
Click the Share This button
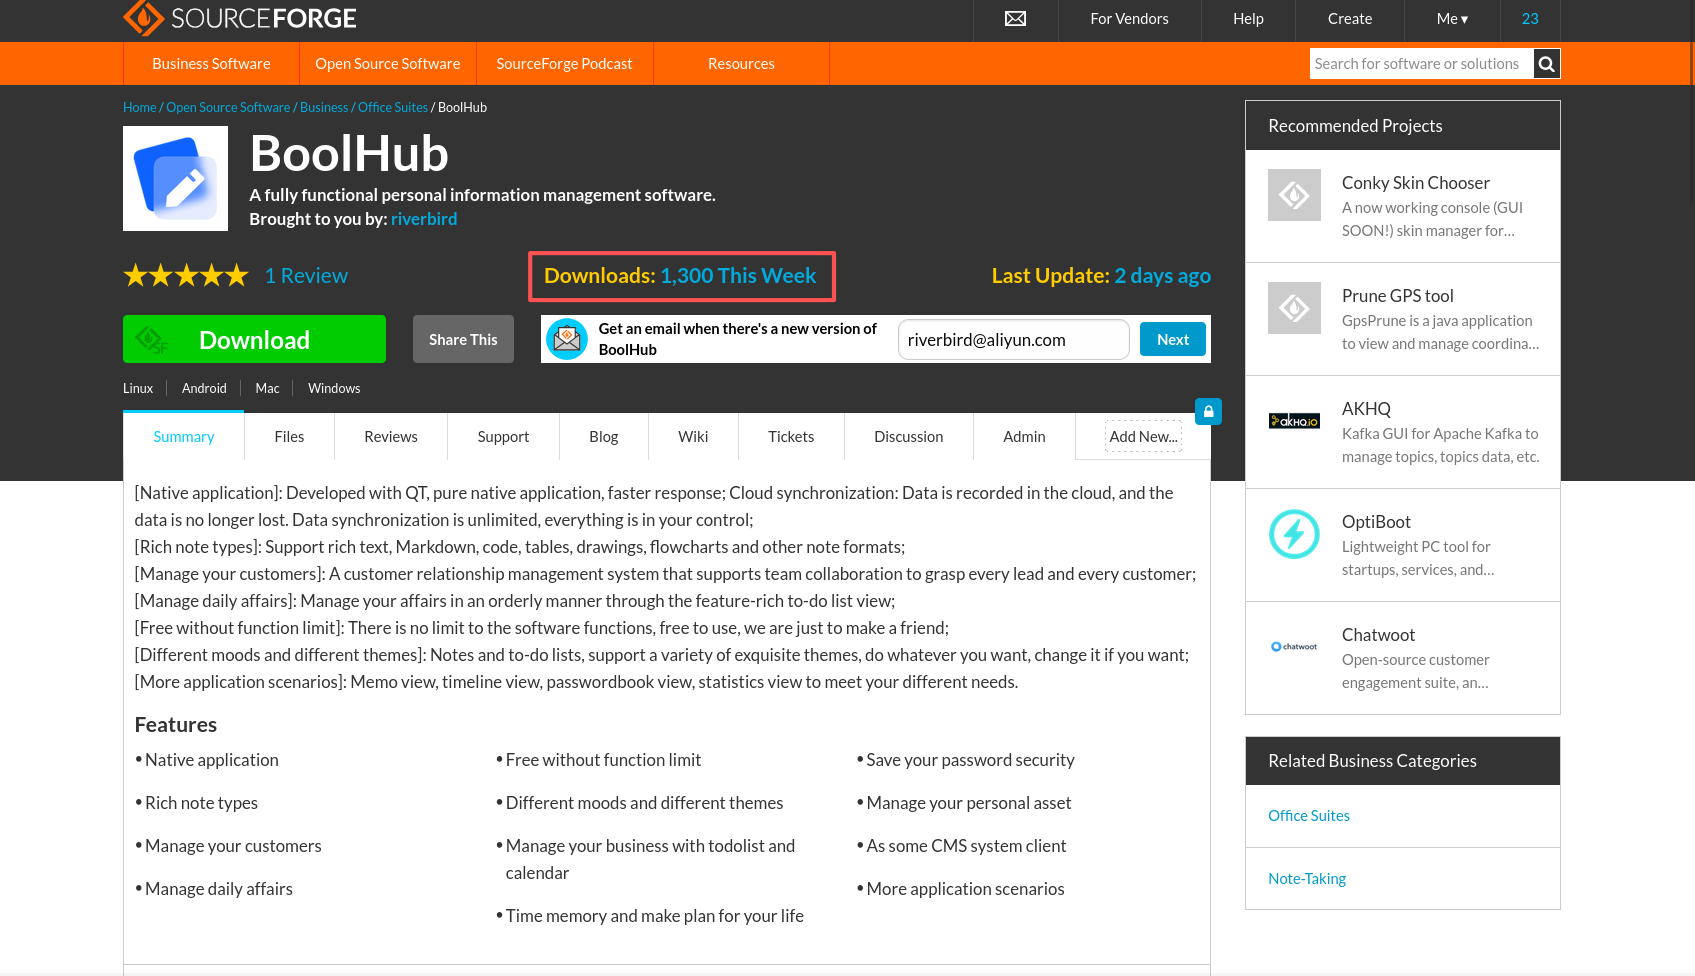click(463, 339)
